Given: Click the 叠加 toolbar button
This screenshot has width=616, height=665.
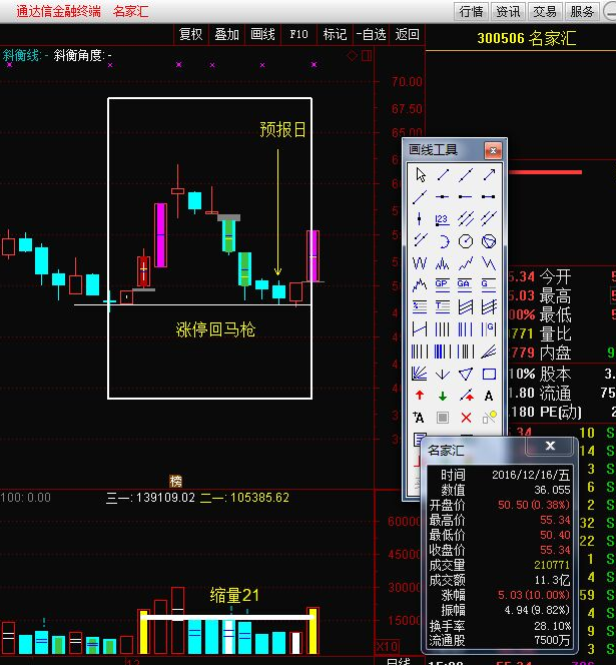Looking at the screenshot, I should (x=227, y=34).
